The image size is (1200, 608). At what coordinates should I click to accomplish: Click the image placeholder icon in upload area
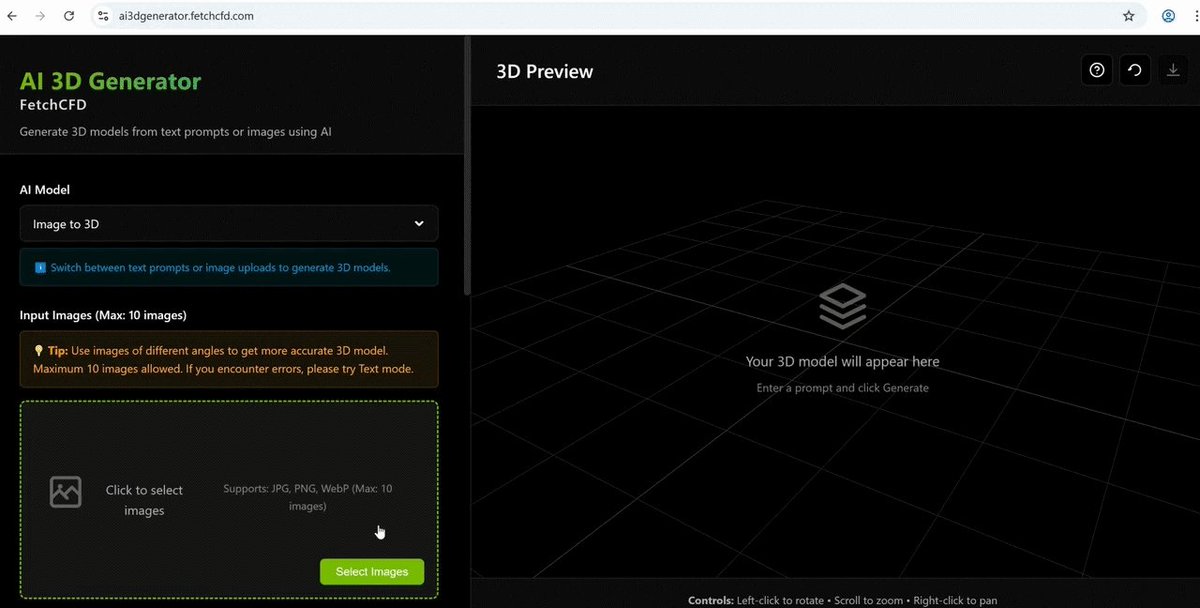66,491
